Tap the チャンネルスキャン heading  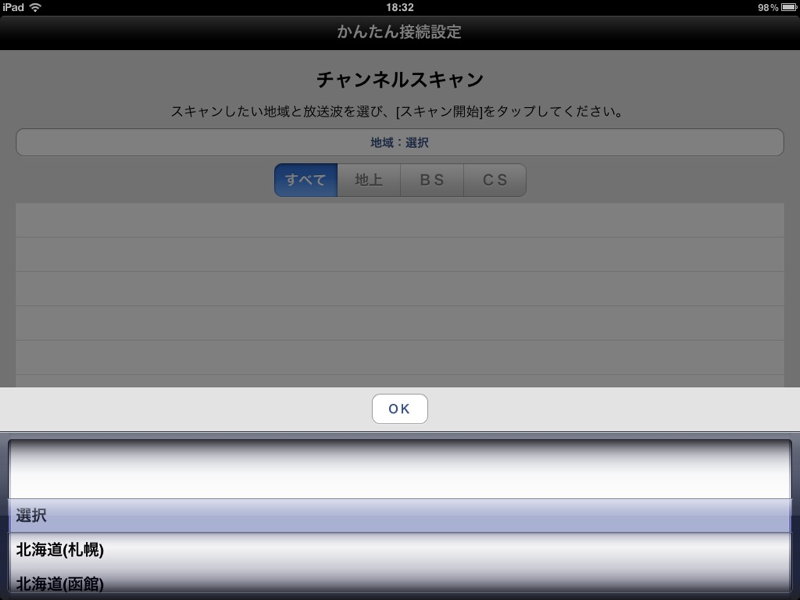[399, 79]
